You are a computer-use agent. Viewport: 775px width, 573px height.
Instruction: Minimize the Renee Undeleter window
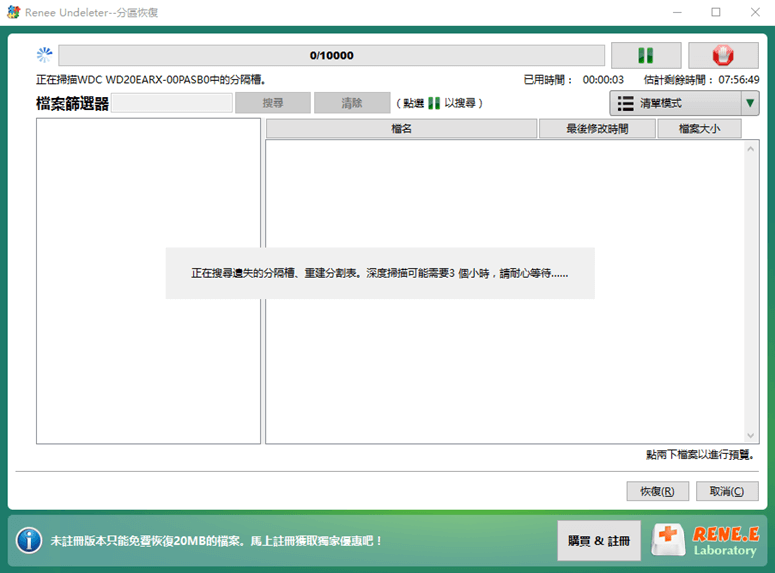[x=677, y=12]
